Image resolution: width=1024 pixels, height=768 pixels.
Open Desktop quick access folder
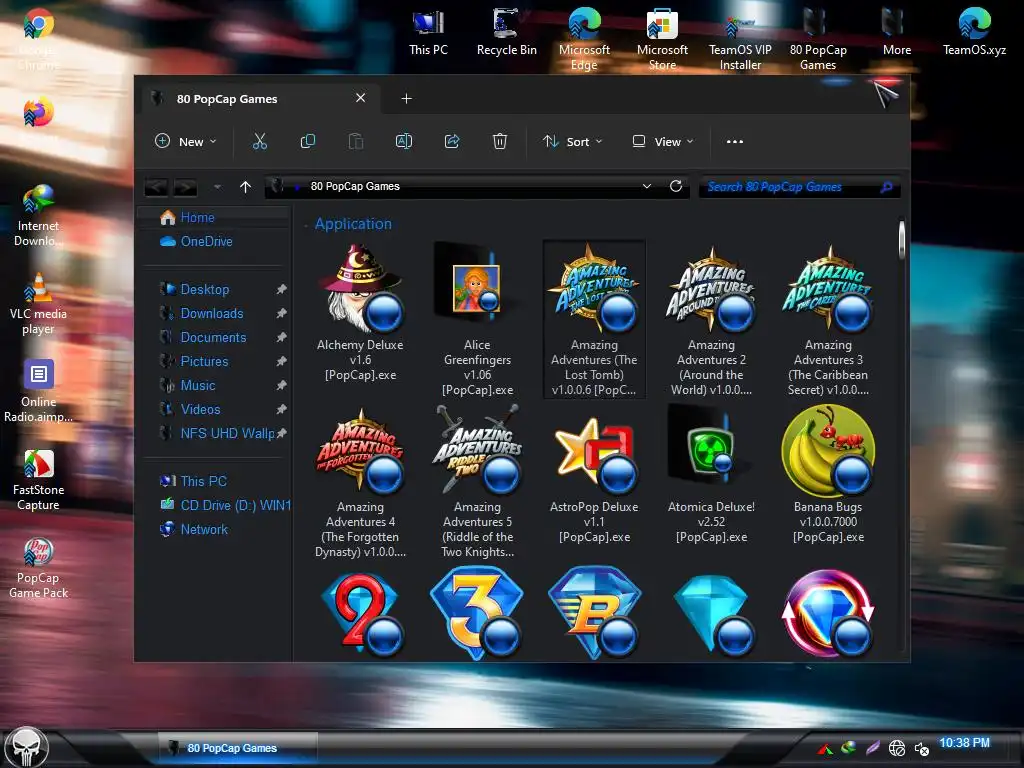tap(214, 289)
